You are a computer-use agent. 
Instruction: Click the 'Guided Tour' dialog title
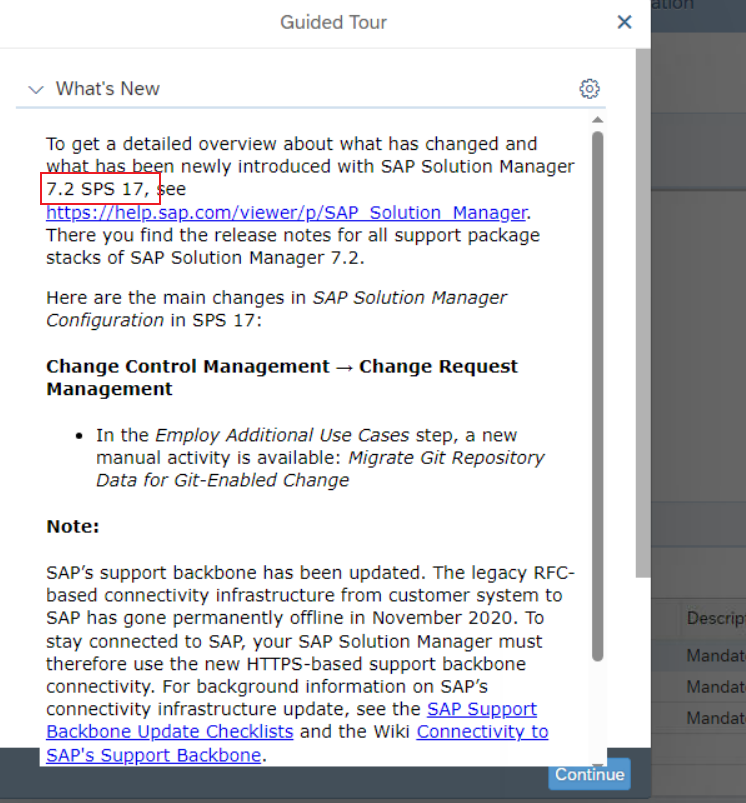click(333, 23)
